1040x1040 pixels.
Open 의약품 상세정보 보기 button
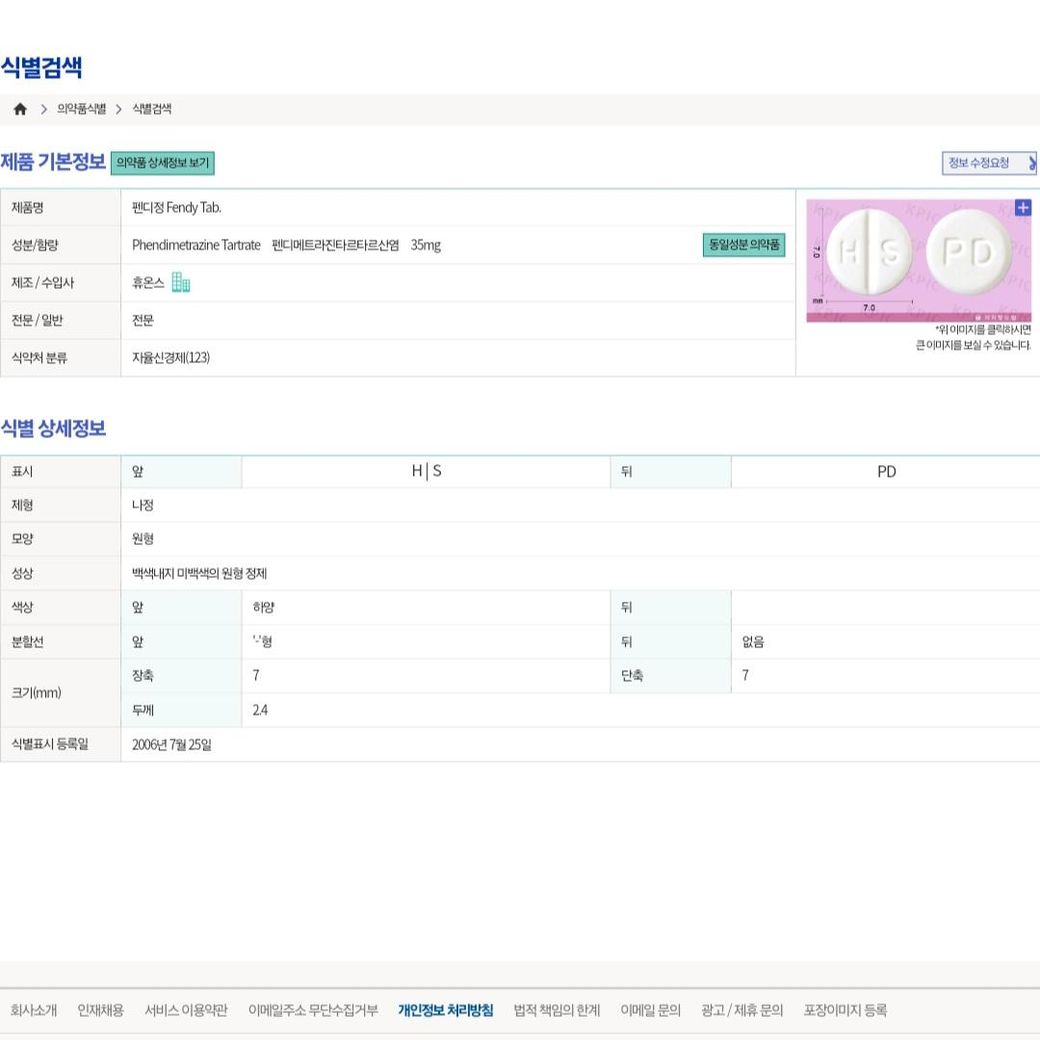click(162, 163)
